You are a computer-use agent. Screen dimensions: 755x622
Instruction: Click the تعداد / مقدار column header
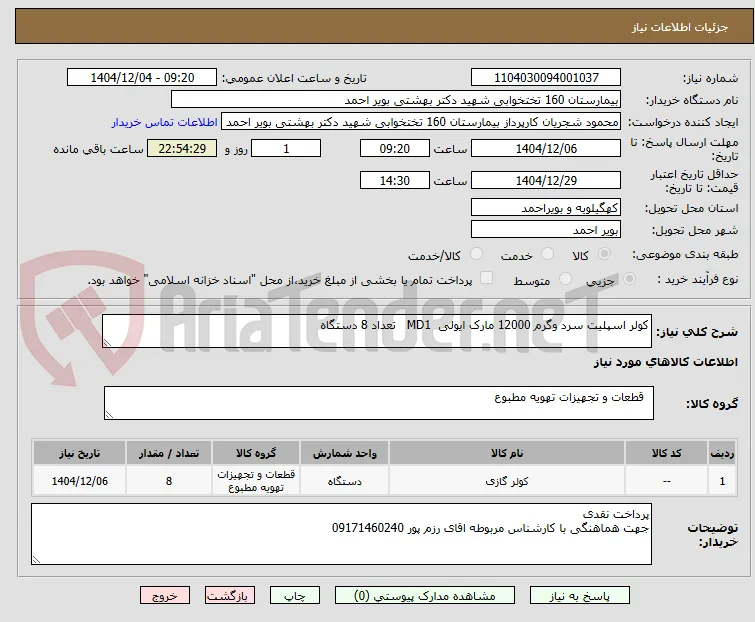169,453
